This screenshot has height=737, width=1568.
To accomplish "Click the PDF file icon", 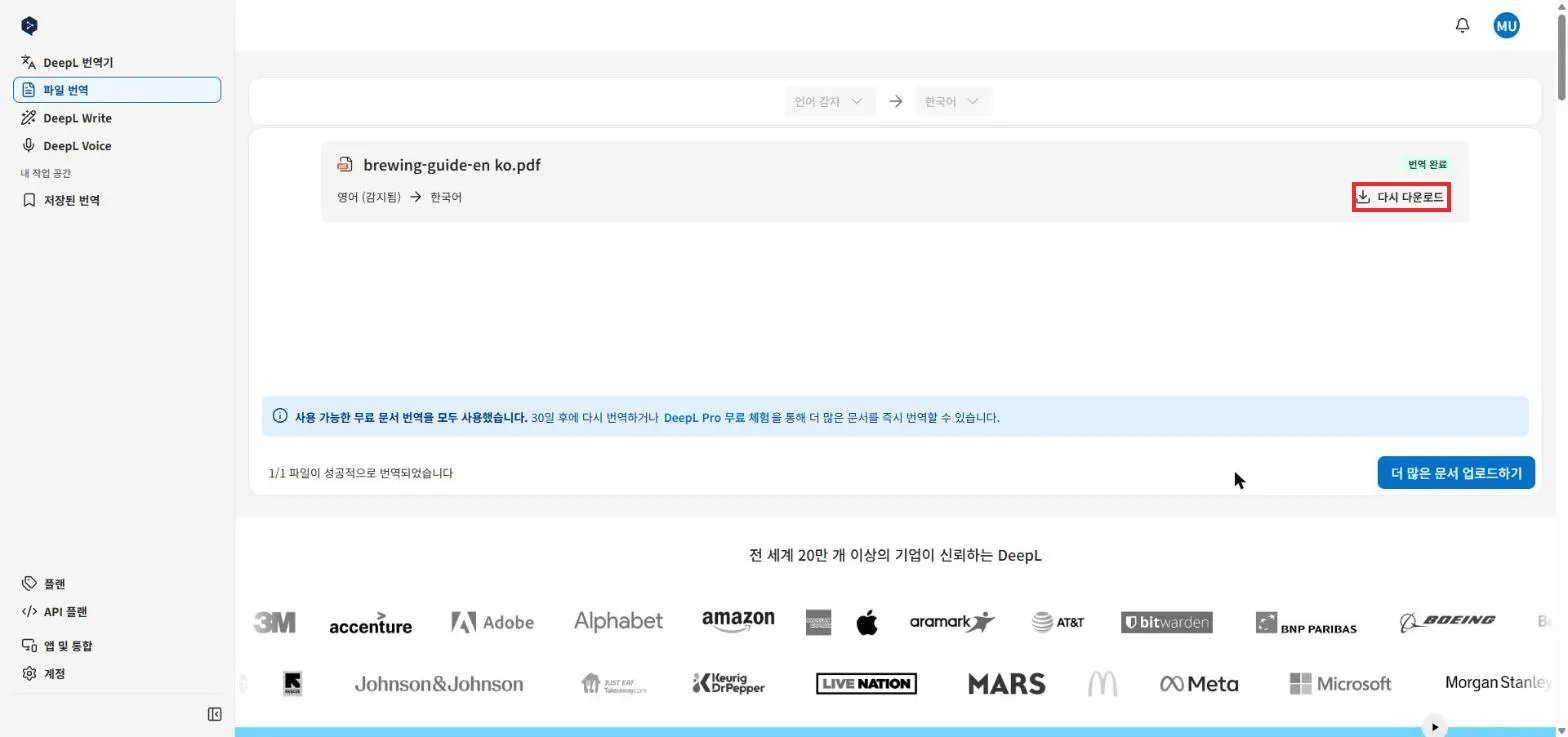I will coord(345,165).
